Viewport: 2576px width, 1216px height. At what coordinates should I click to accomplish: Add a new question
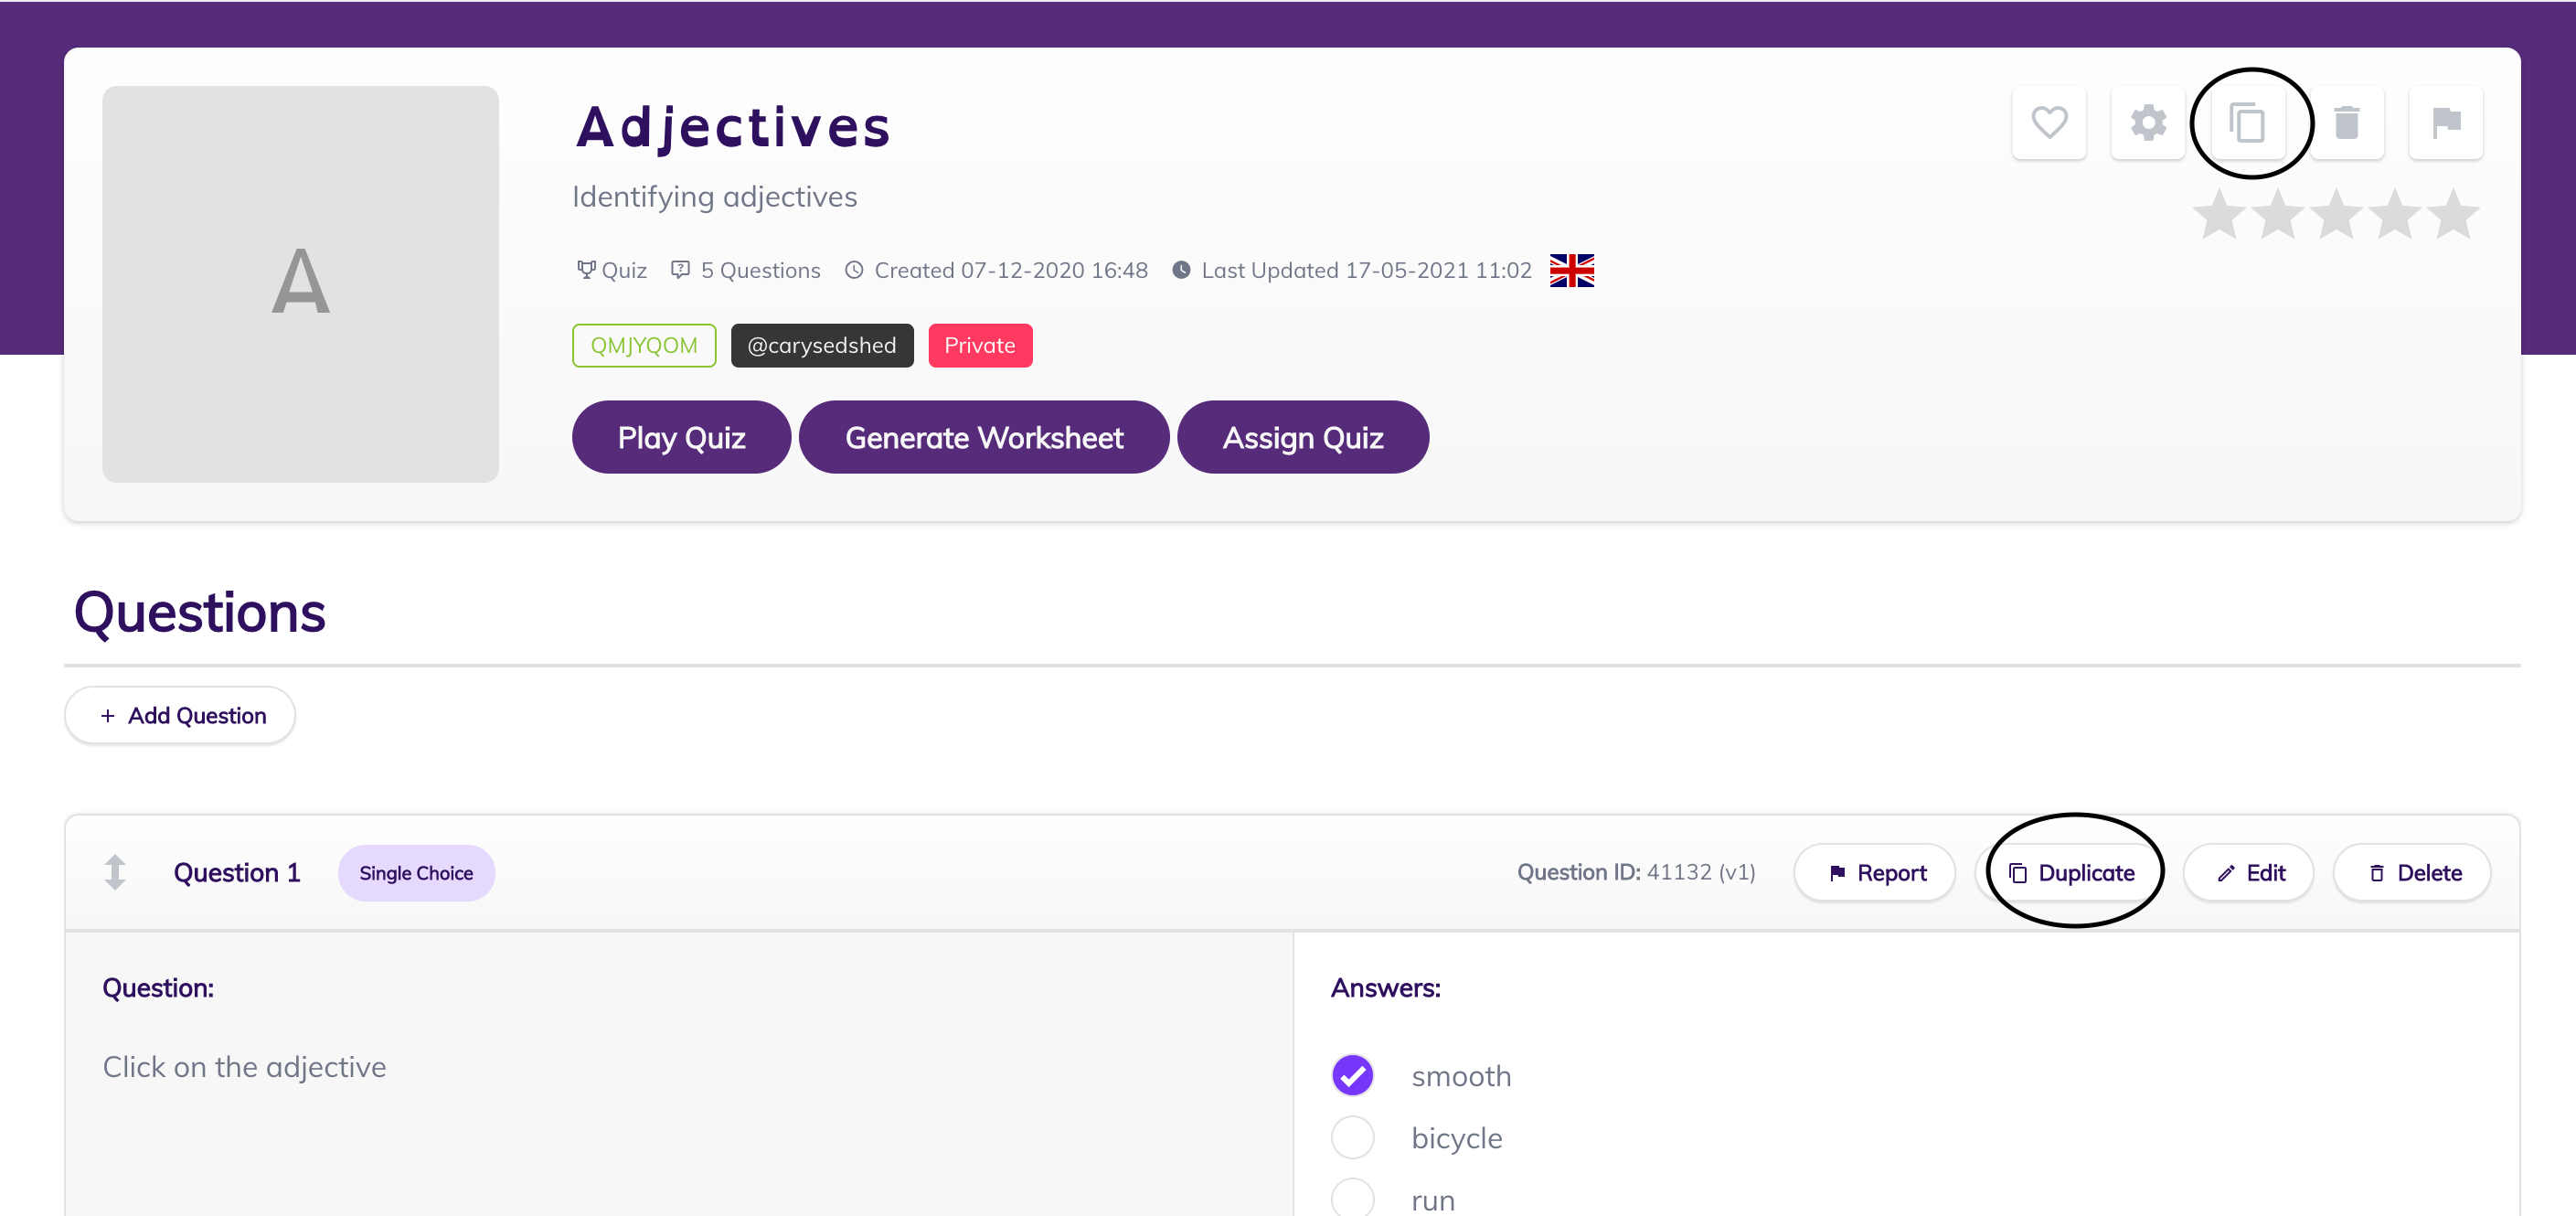tap(180, 715)
